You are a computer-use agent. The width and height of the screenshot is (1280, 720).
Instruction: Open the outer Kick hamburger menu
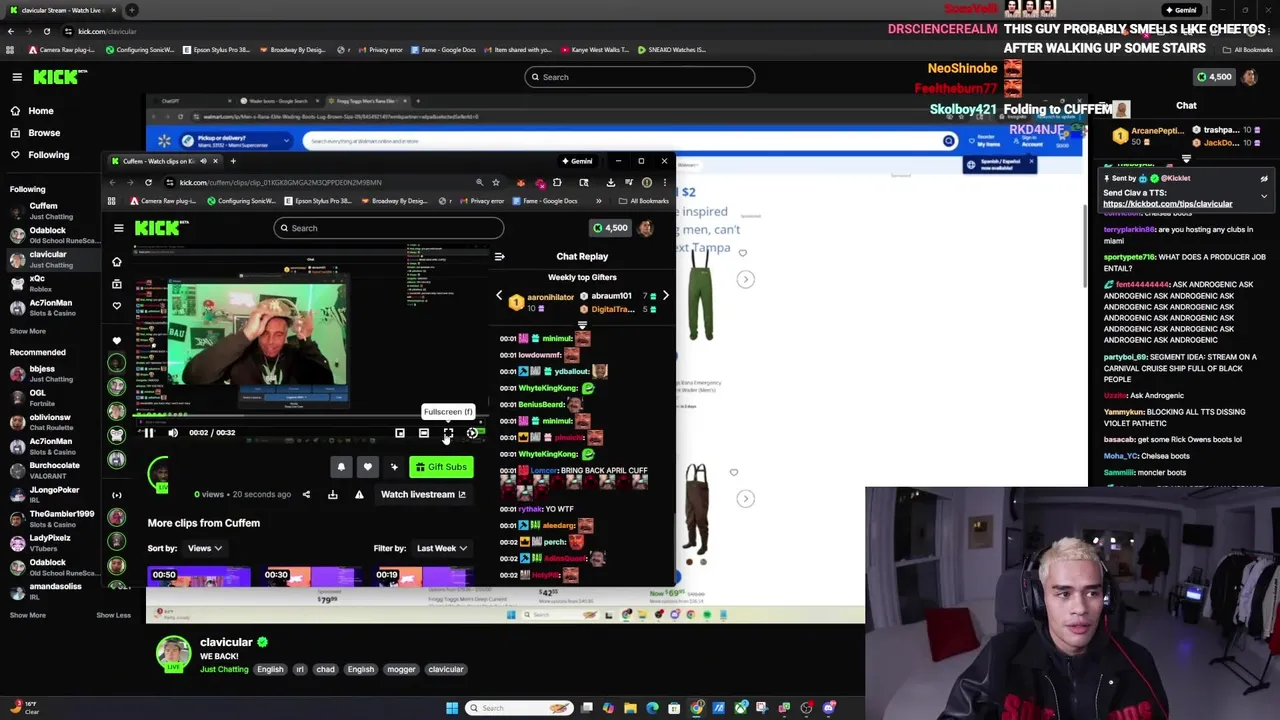coord(17,77)
